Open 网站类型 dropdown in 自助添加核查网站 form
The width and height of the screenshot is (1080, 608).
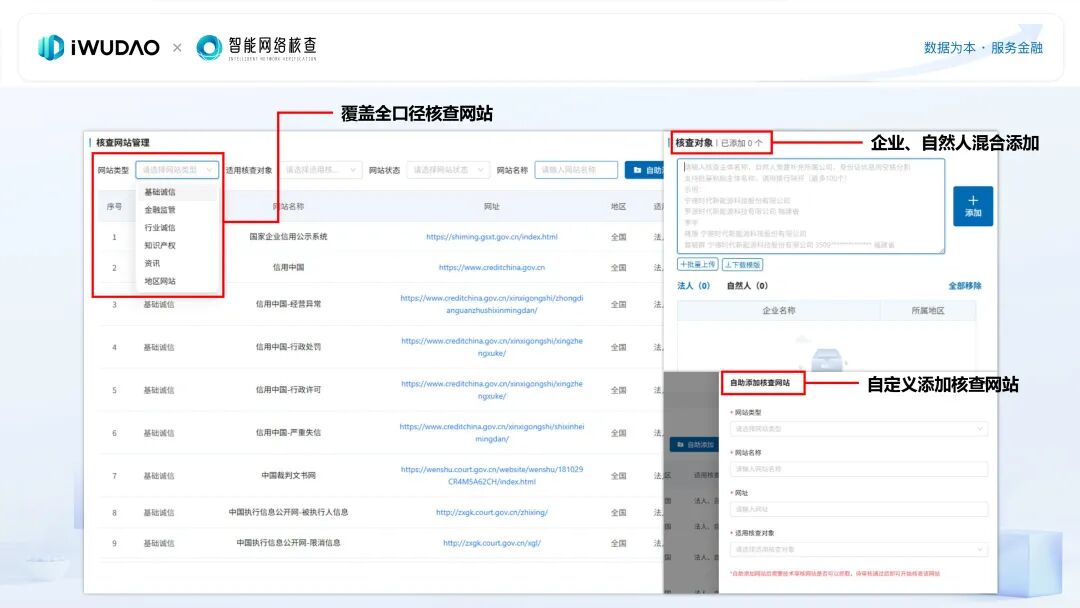click(x=859, y=429)
